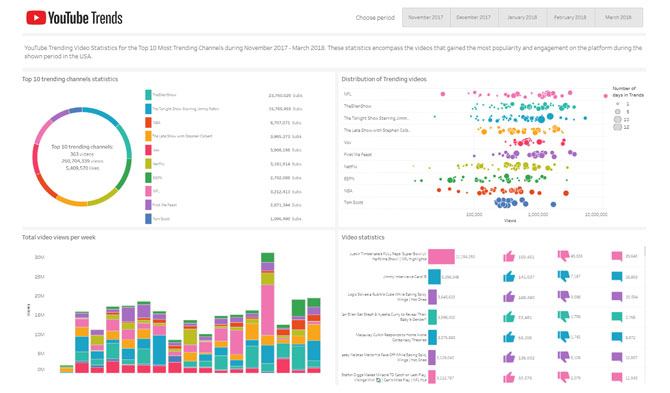This screenshot has width=670, height=393.
Task: Click First We Feast label in distribution chart
Action: tap(358, 154)
